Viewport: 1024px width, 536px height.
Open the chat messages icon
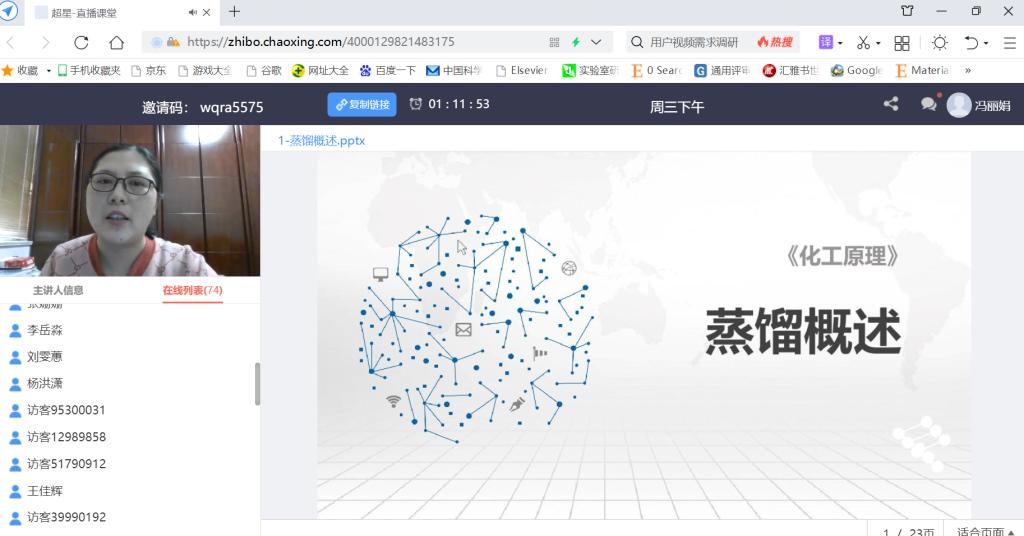pos(928,104)
